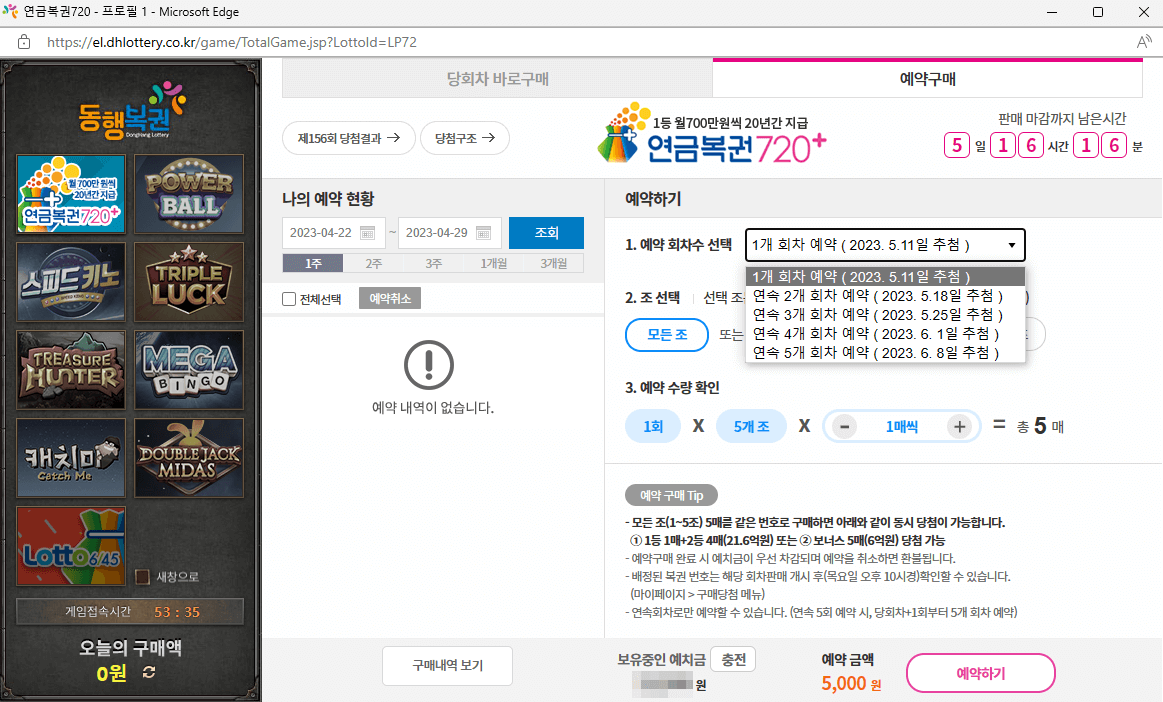Increase ticket quantity with plus button
1163x702 pixels.
pos(959,427)
